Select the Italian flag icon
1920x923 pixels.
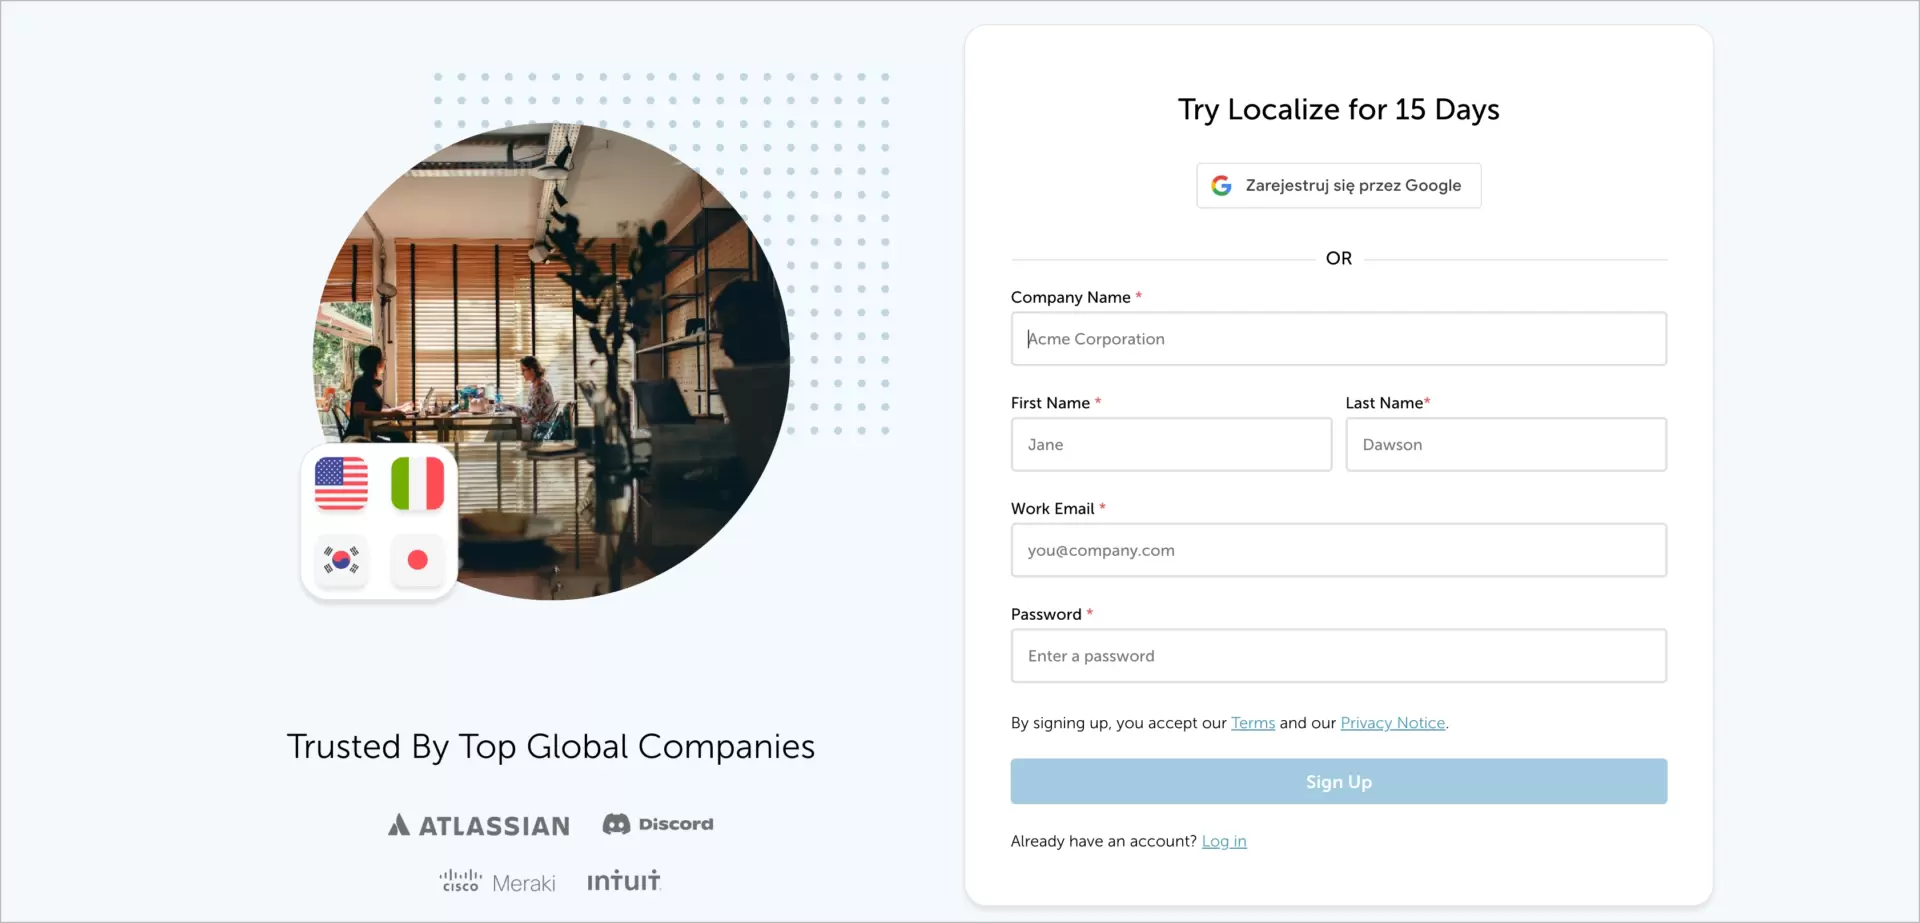click(x=416, y=483)
